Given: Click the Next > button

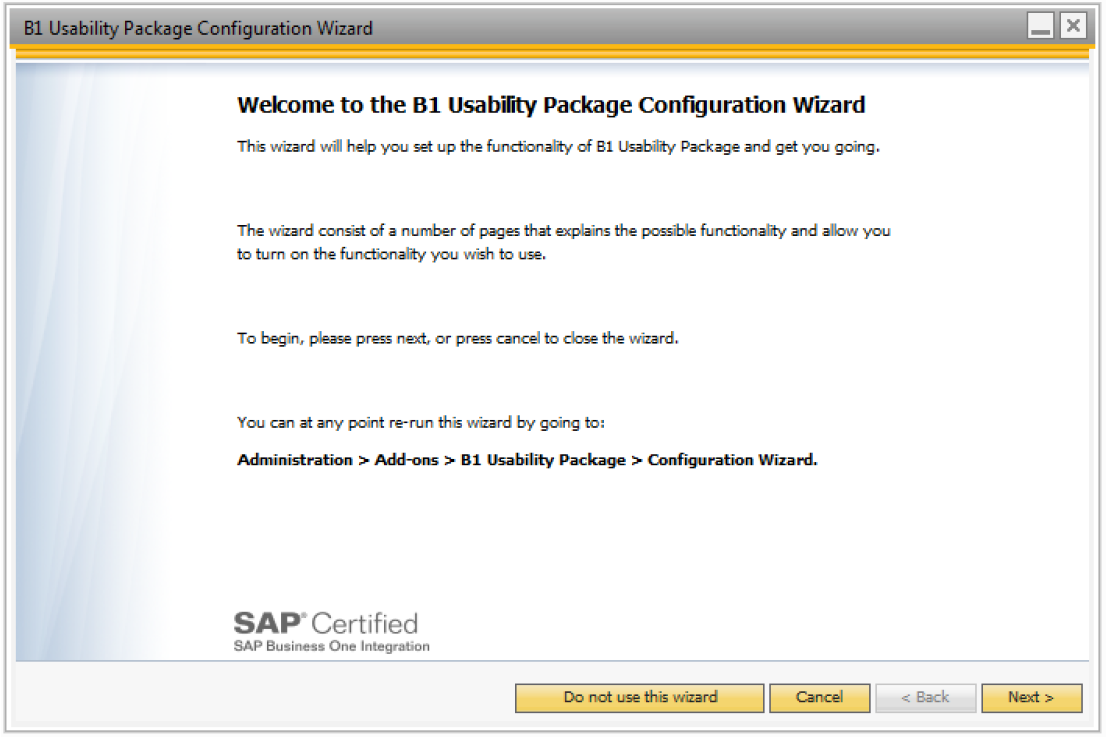Looking at the screenshot, I should click(x=1031, y=698).
